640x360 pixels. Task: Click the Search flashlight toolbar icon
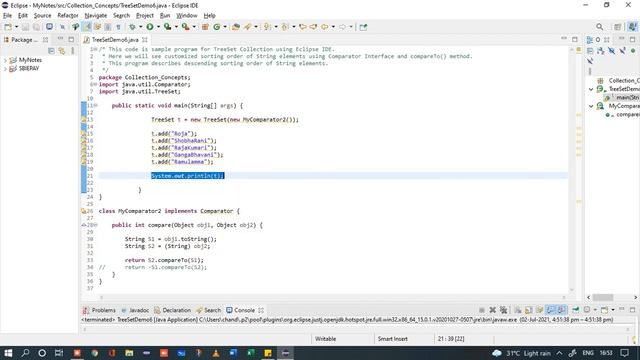[247, 27]
